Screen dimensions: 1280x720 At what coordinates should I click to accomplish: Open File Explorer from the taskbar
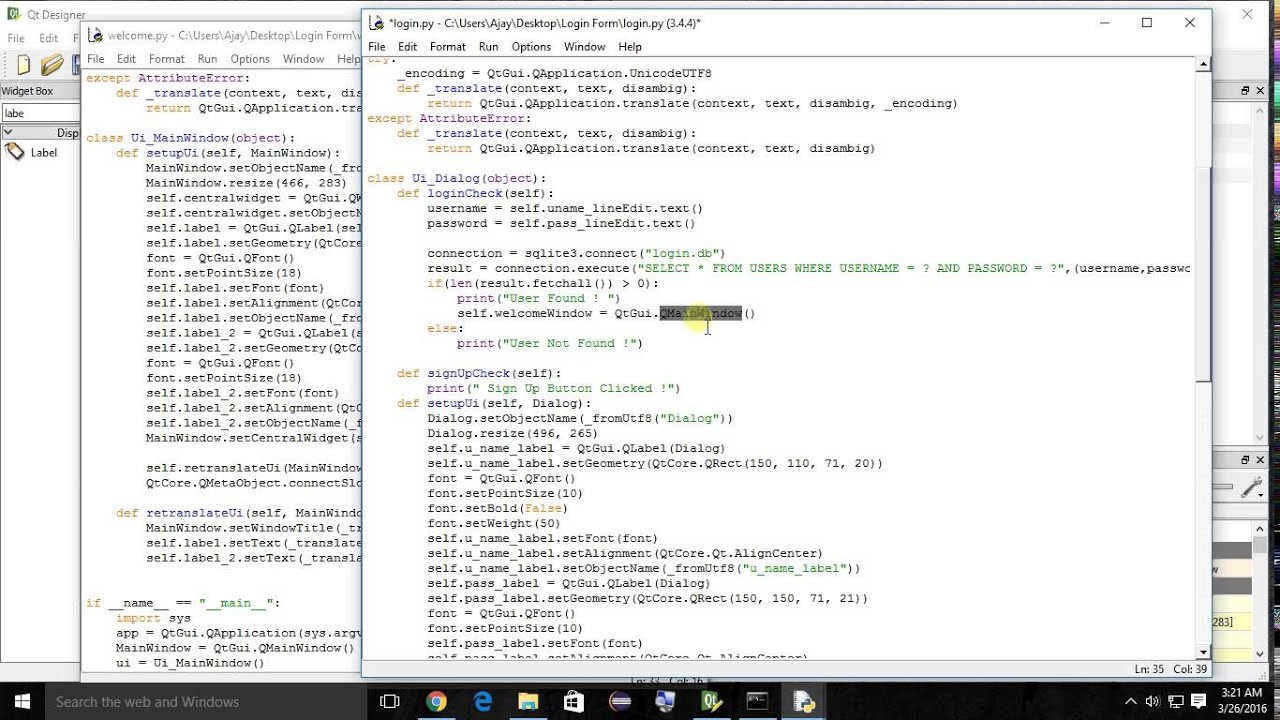(x=528, y=701)
